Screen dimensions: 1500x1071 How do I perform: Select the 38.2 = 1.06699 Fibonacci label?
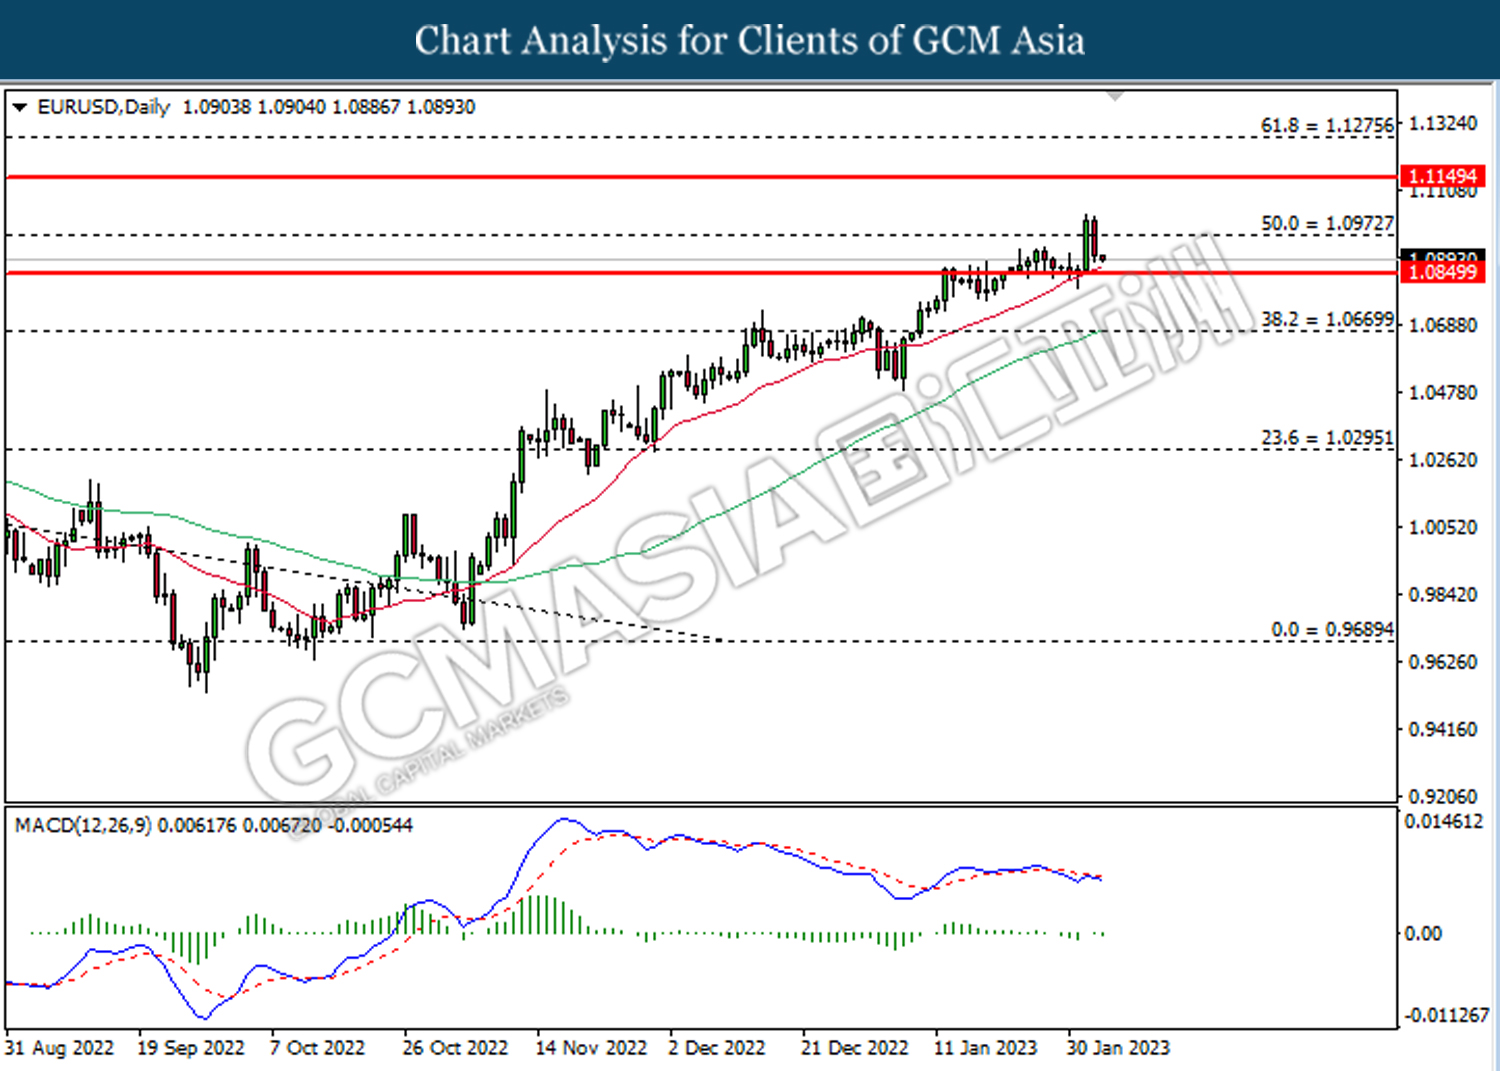(x=1327, y=319)
